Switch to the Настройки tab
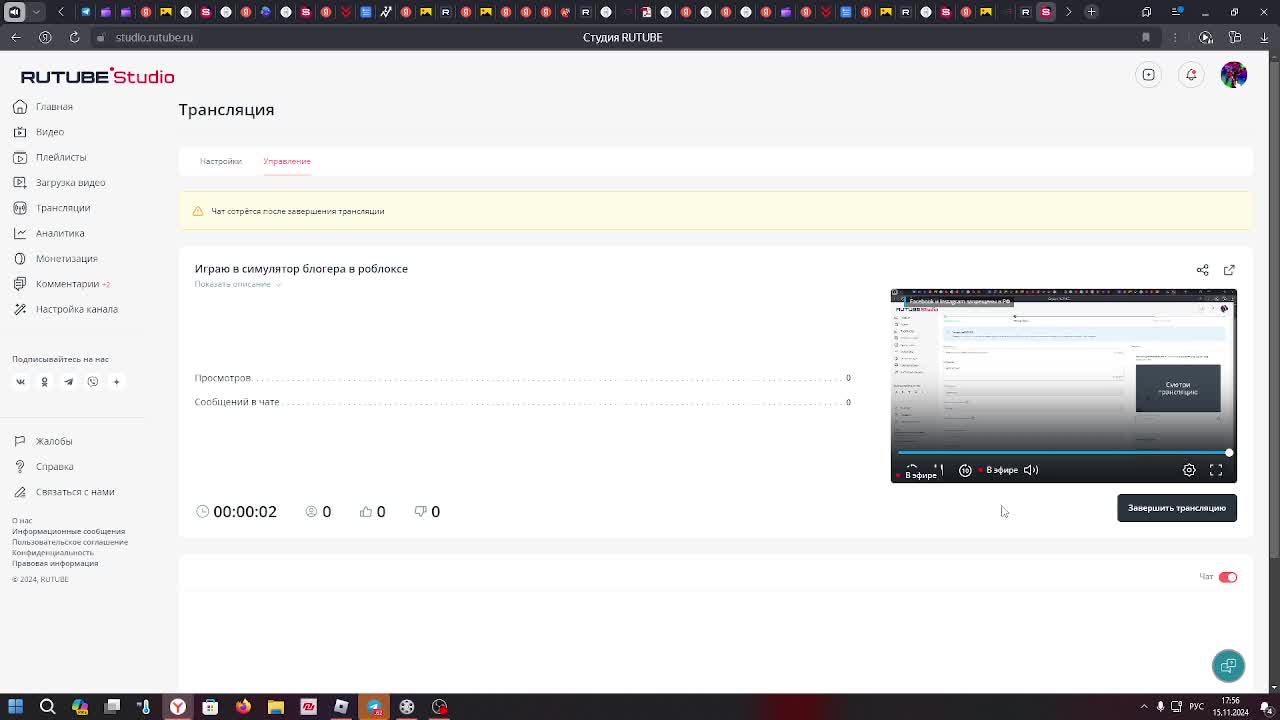 tap(220, 161)
